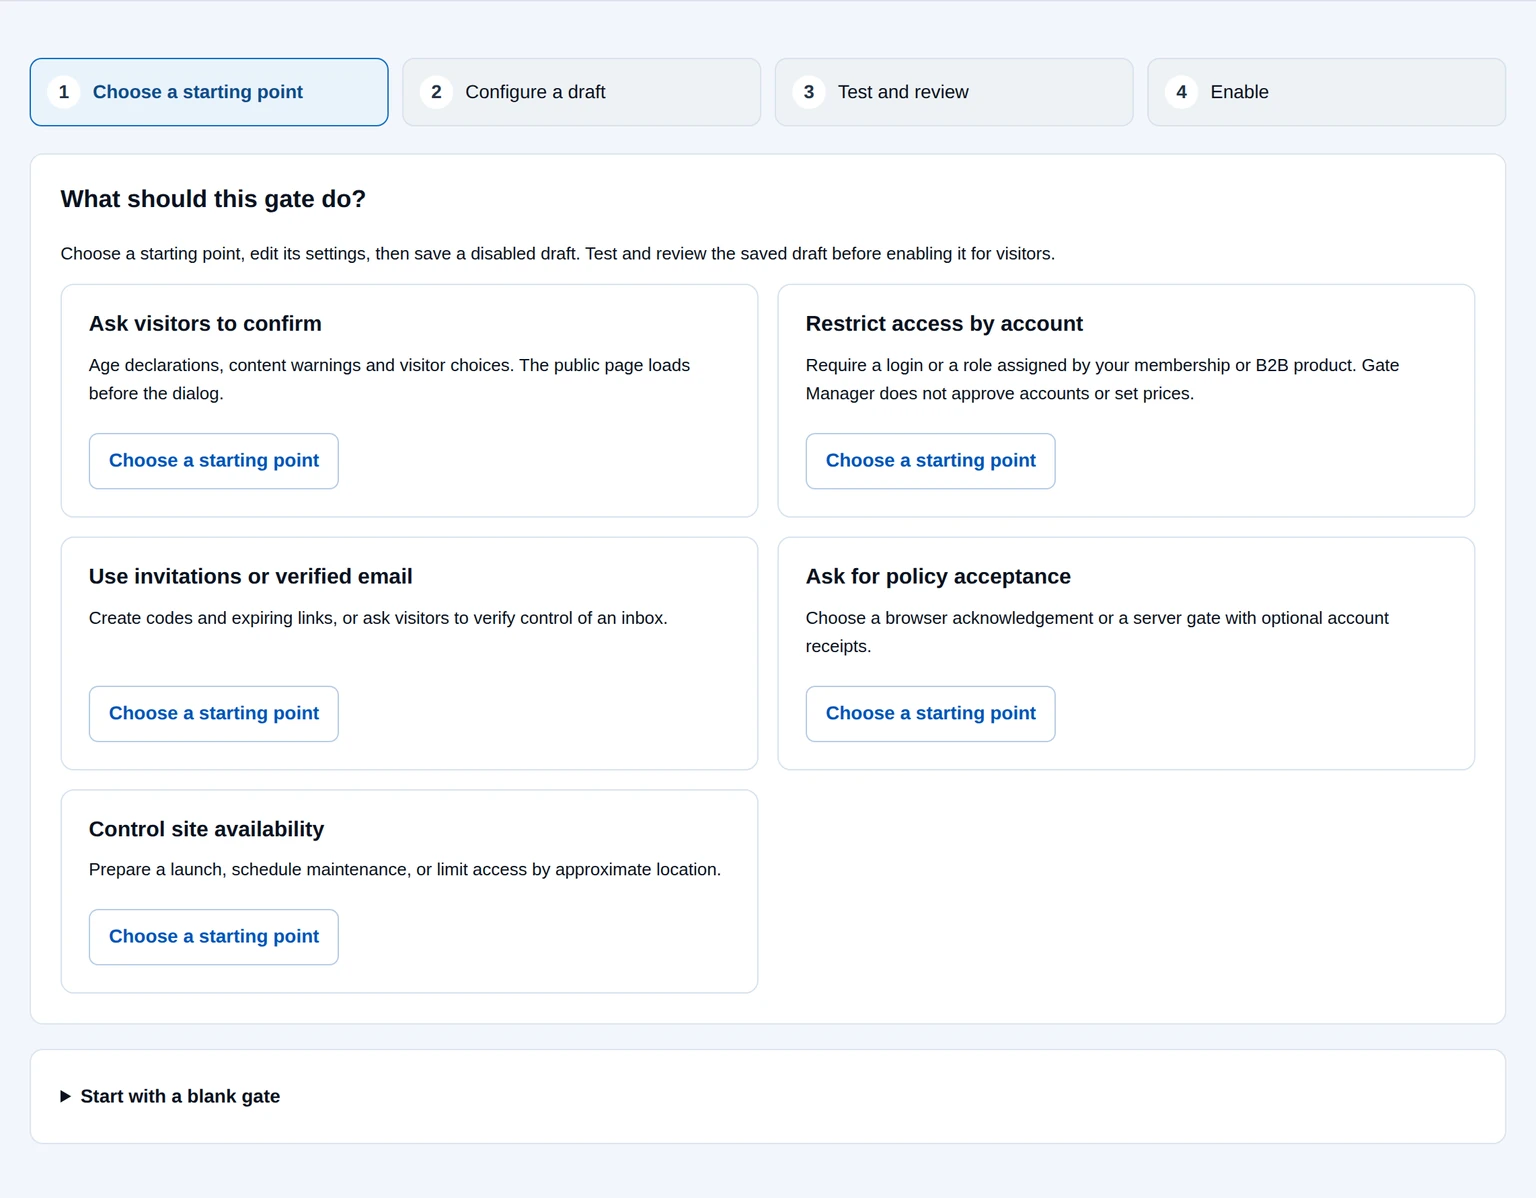Open step 3 Test and review
1536x1198 pixels.
(954, 92)
